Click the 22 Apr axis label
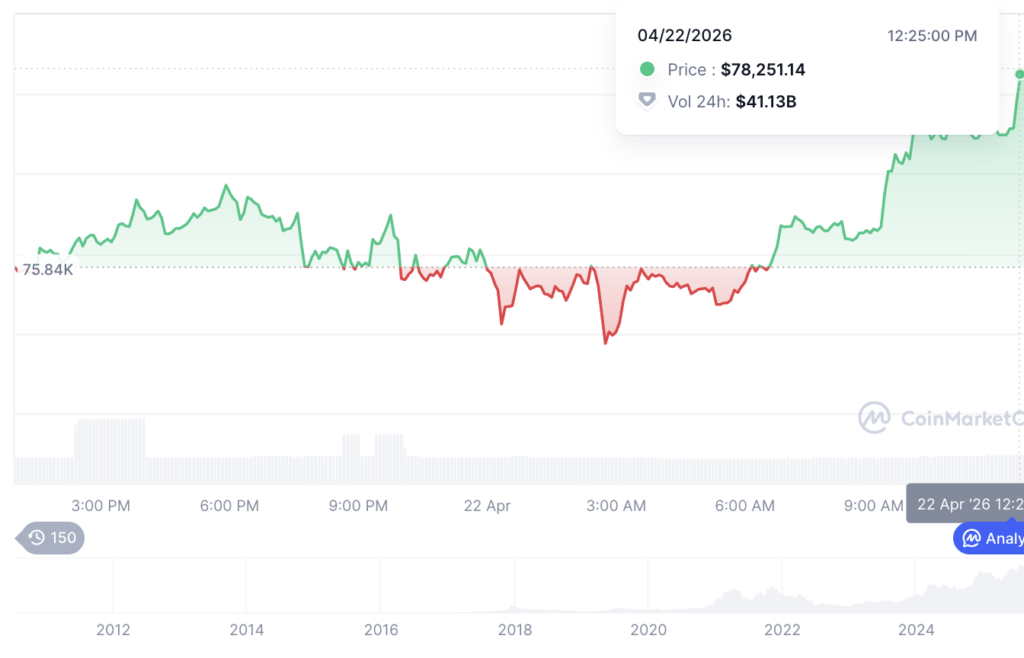The image size is (1024, 658). point(487,506)
